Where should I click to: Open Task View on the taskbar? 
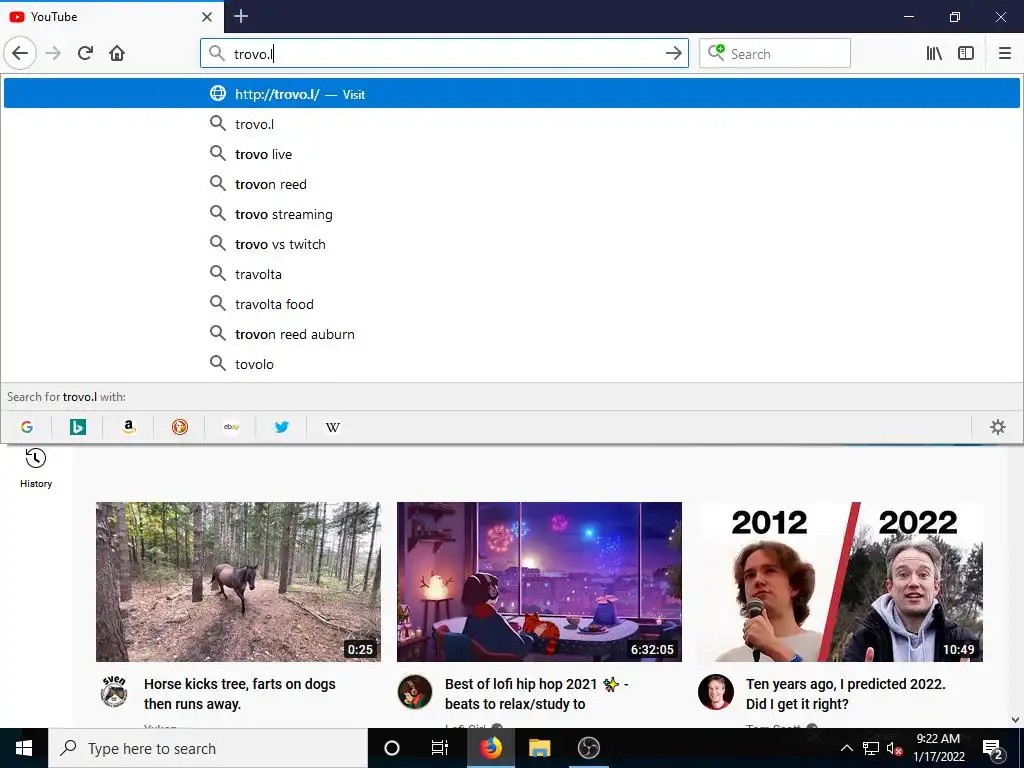coord(440,748)
